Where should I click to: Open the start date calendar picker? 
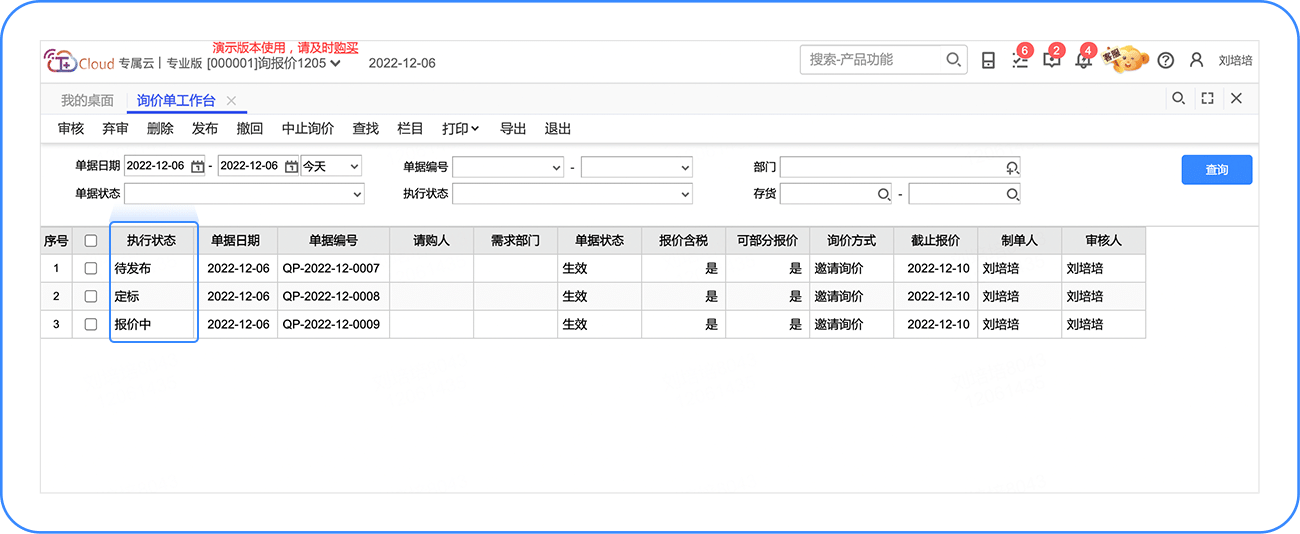[198, 166]
